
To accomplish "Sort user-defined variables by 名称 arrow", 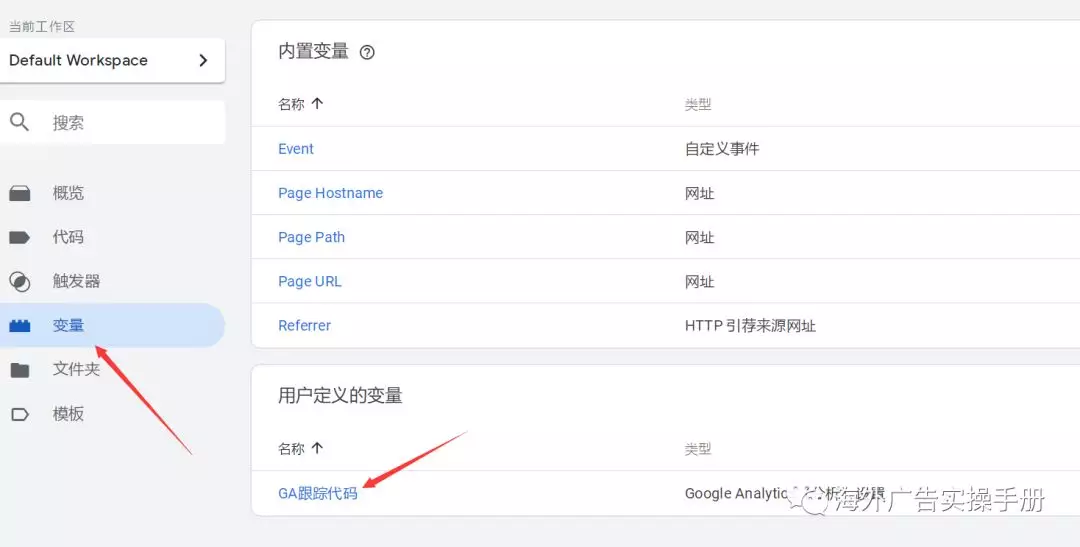I will 318,448.
